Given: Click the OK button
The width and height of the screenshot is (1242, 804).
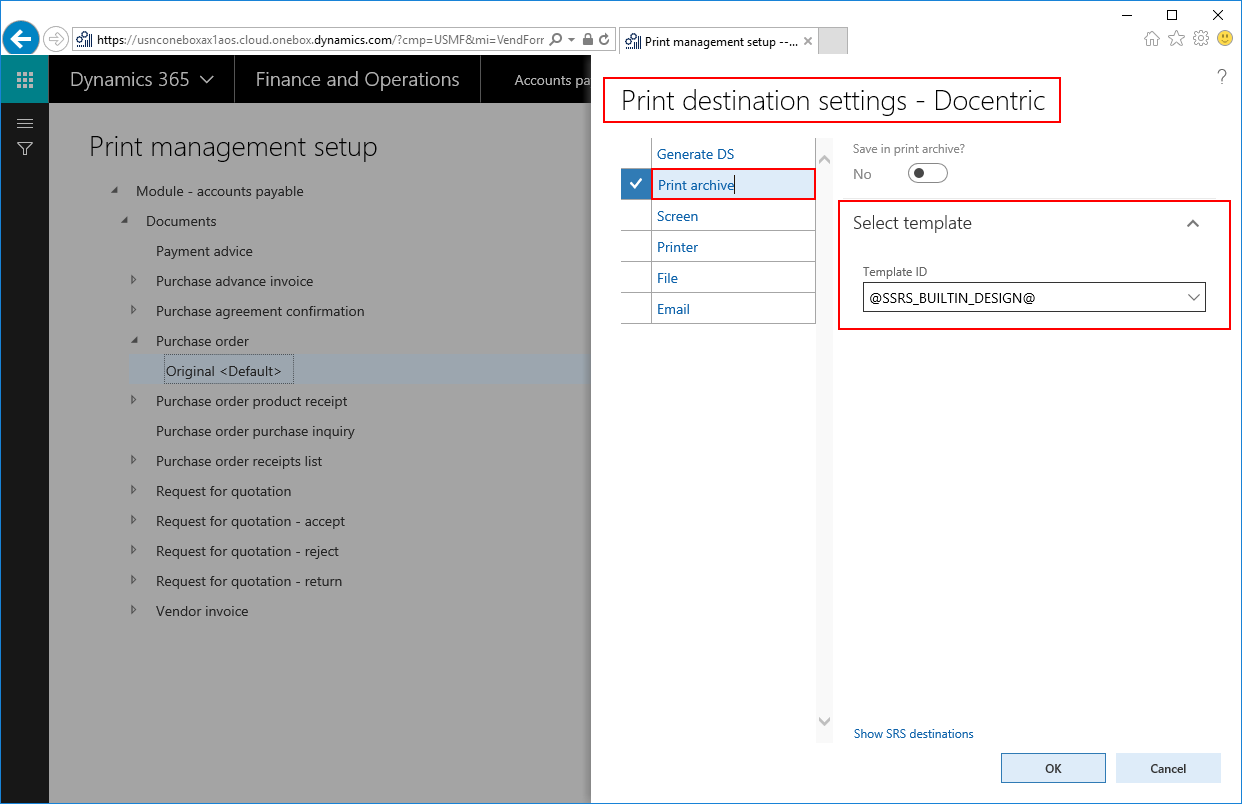Looking at the screenshot, I should click(x=1053, y=768).
